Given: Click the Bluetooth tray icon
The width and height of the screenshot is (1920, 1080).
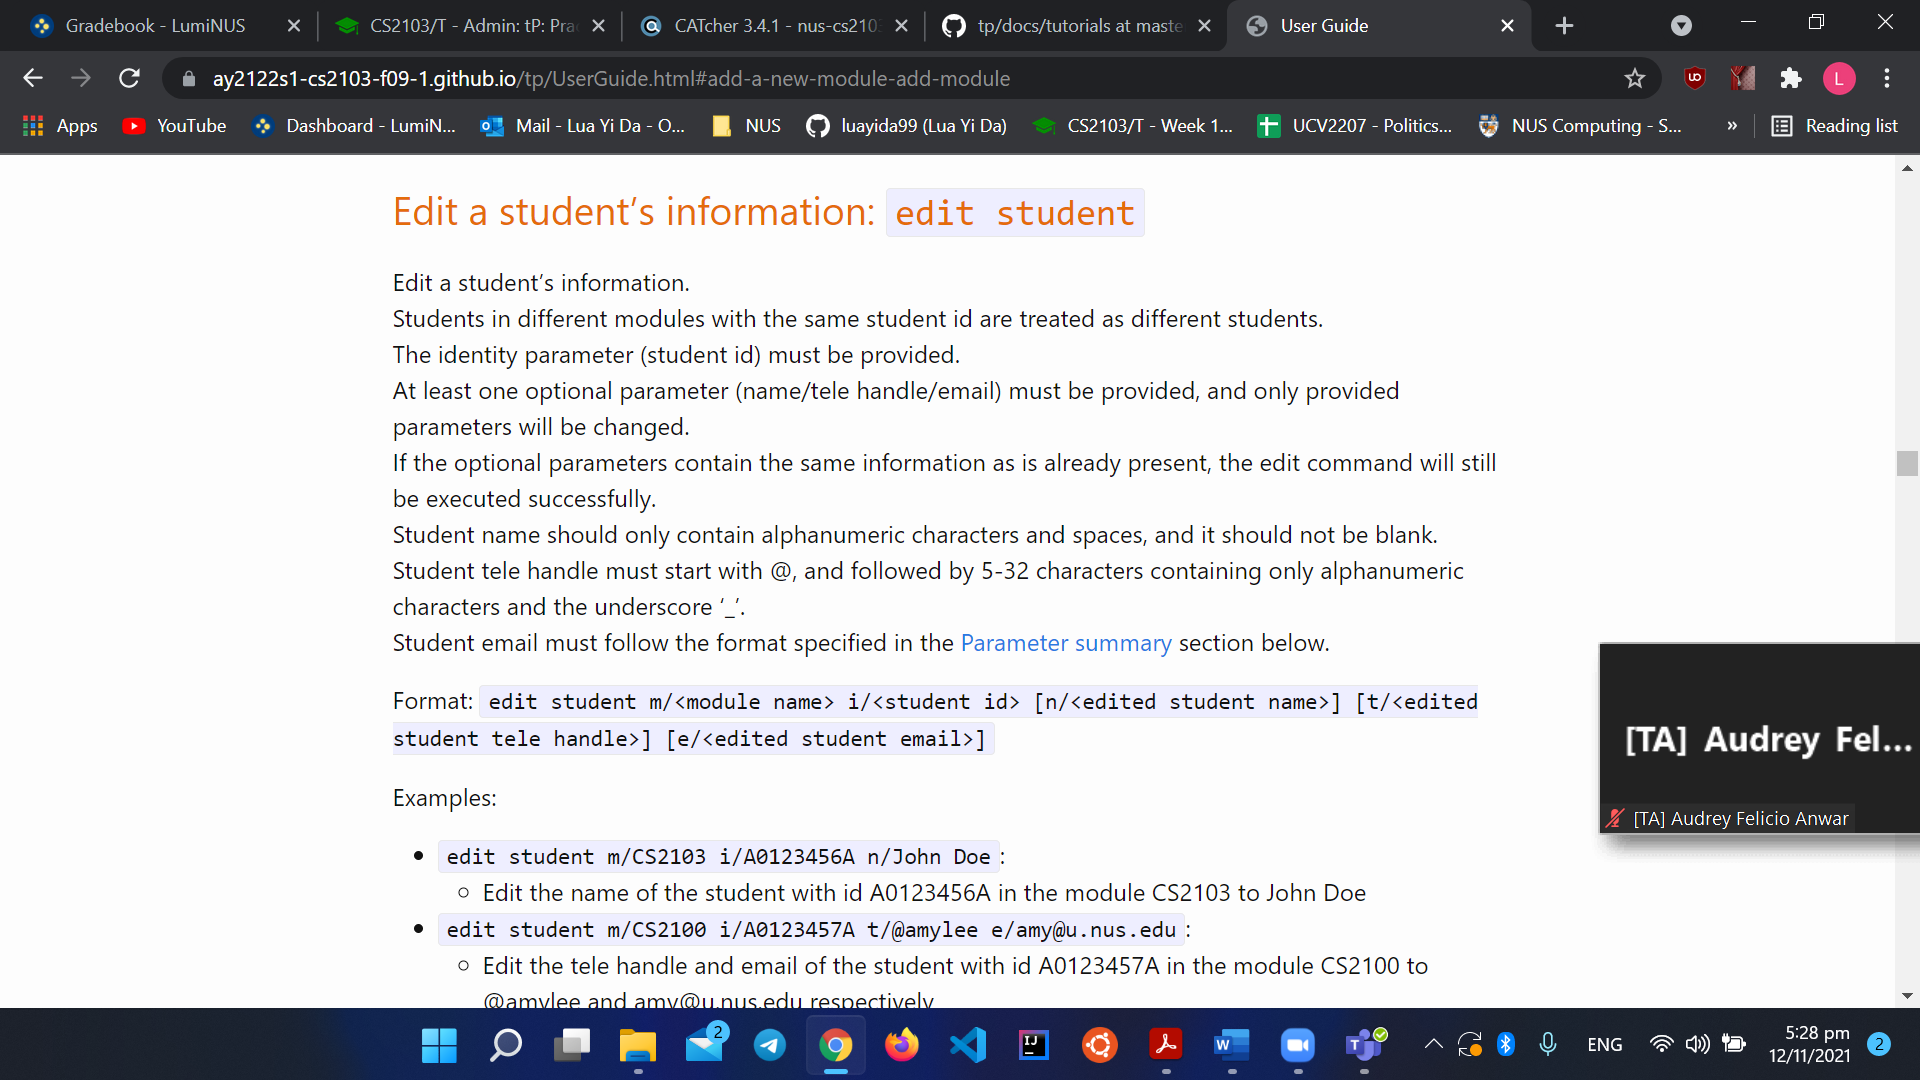Looking at the screenshot, I should tap(1506, 1044).
